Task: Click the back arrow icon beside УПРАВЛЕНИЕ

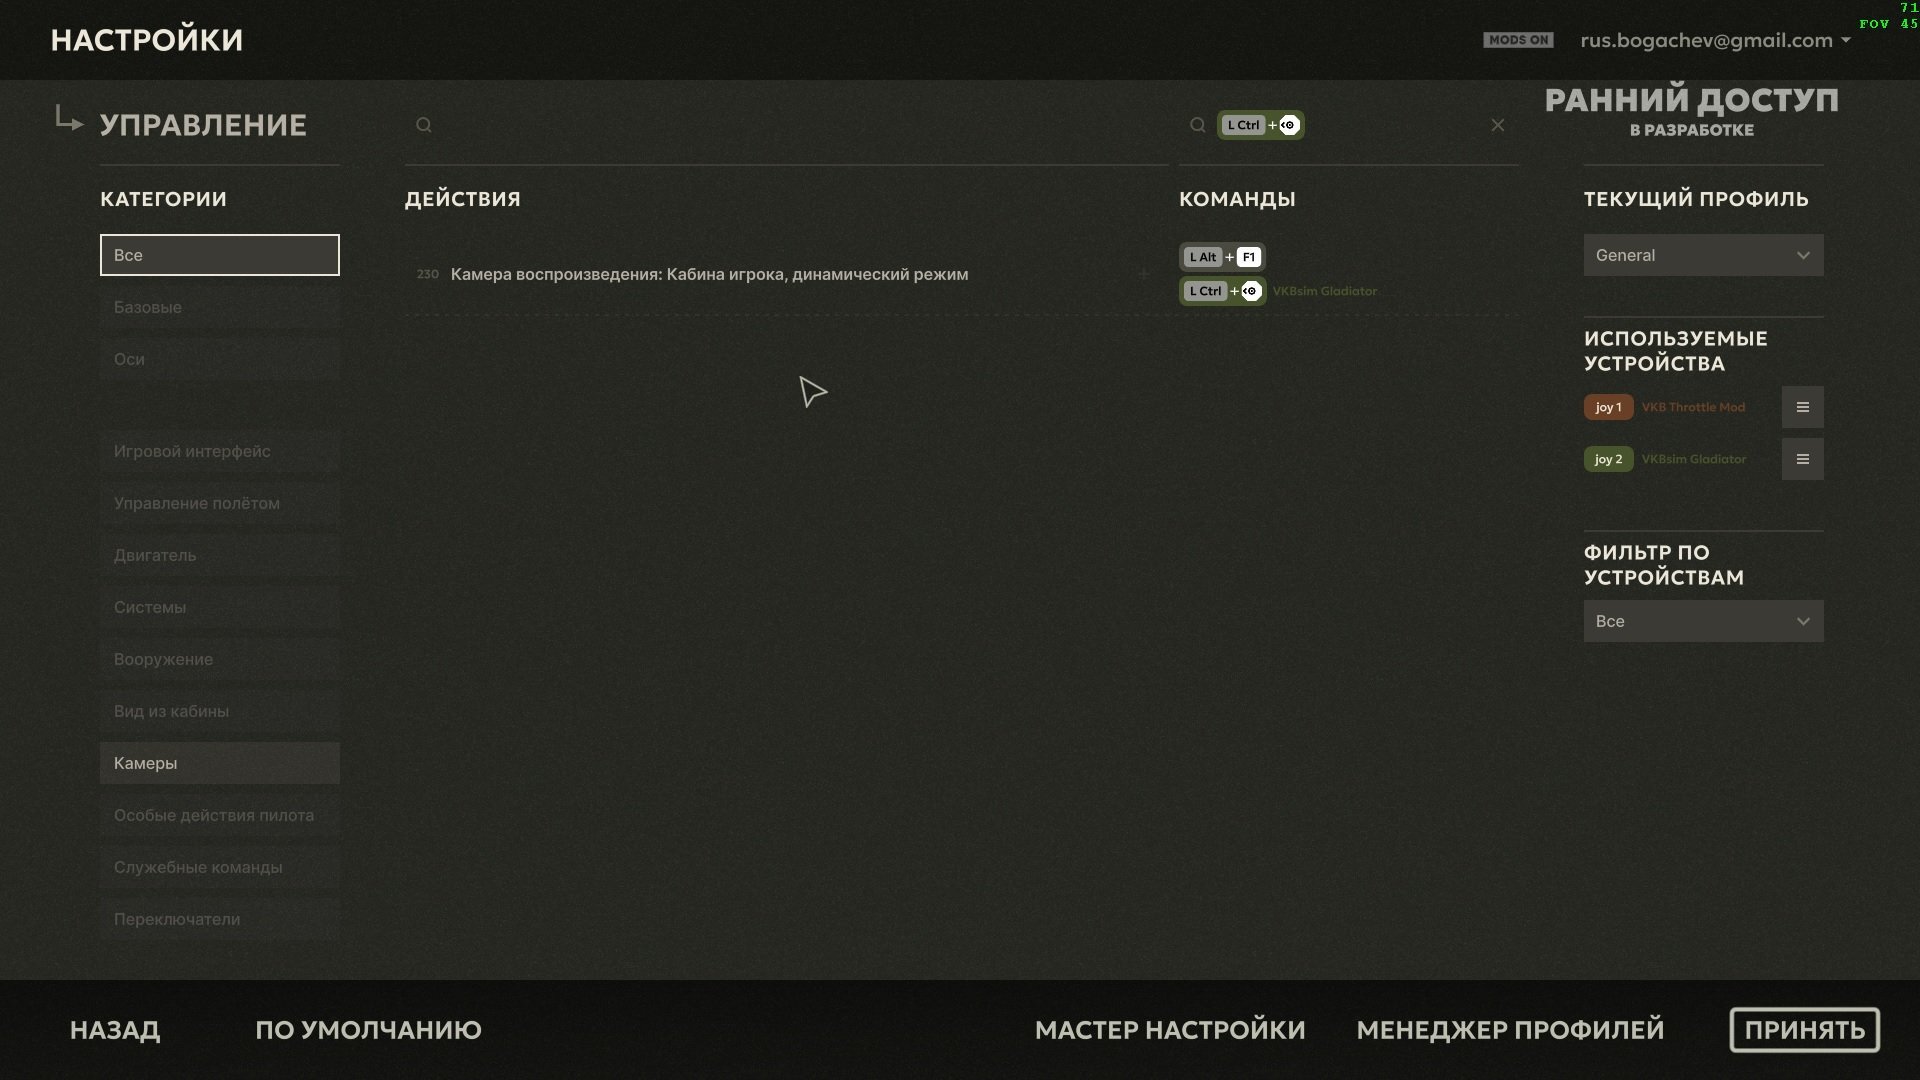Action: [68, 119]
